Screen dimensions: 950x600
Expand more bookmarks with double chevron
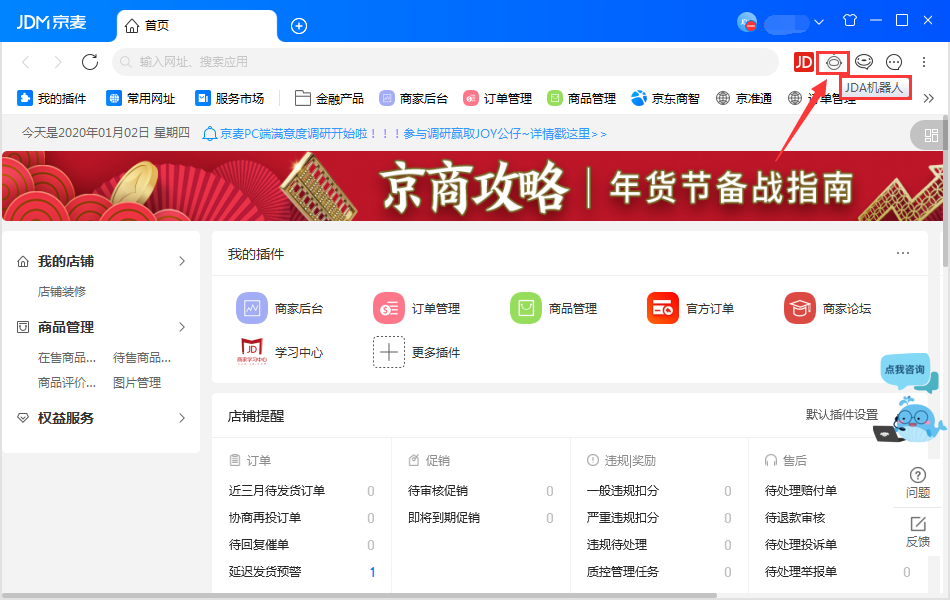tap(929, 98)
